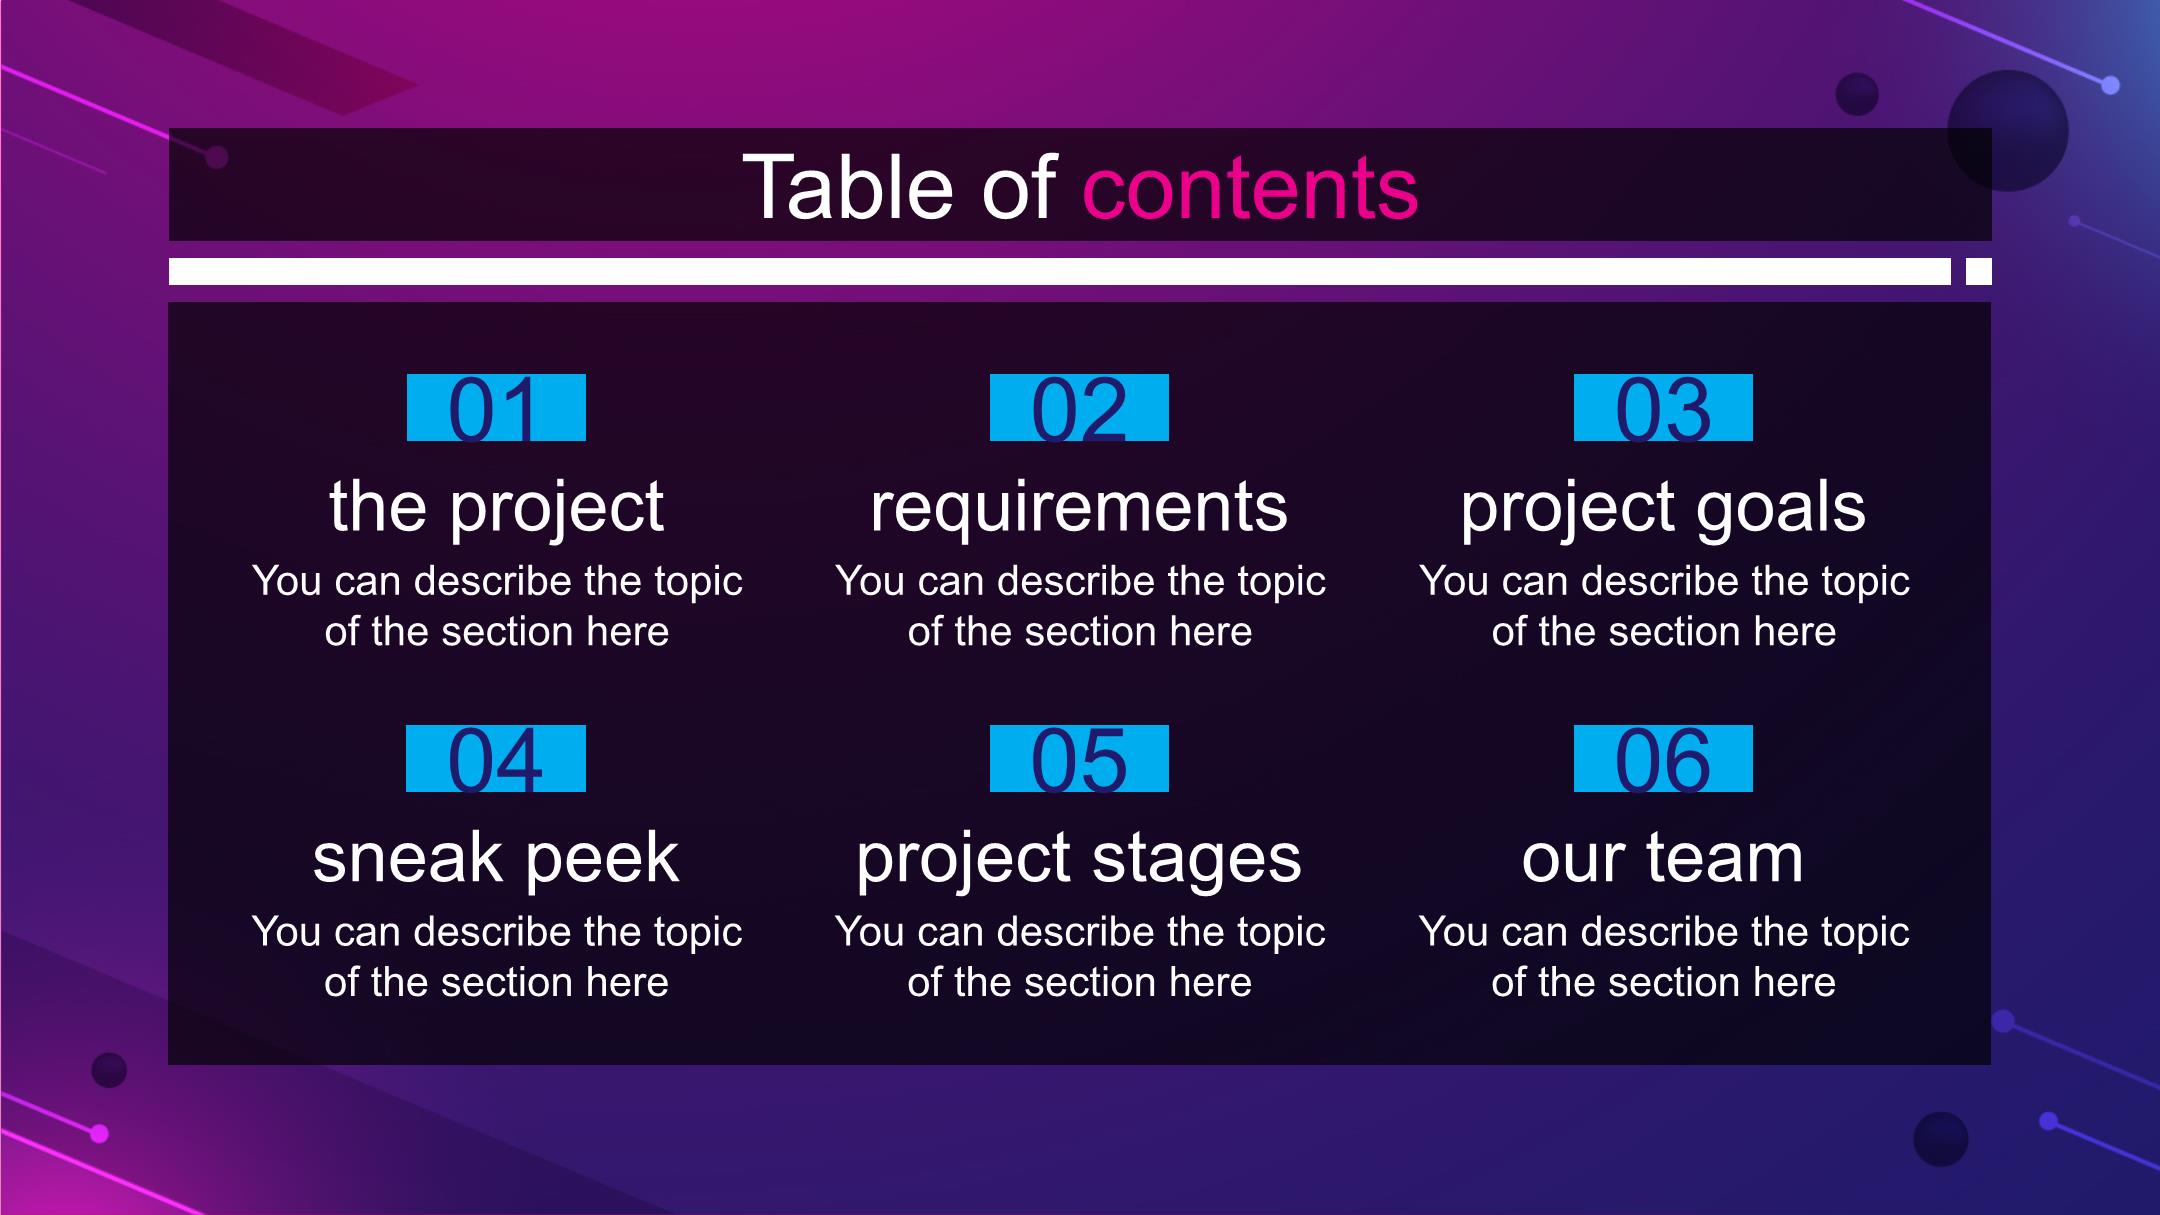The width and height of the screenshot is (2160, 1215).
Task: Click the long white horizontal bar
Action: point(1060,271)
